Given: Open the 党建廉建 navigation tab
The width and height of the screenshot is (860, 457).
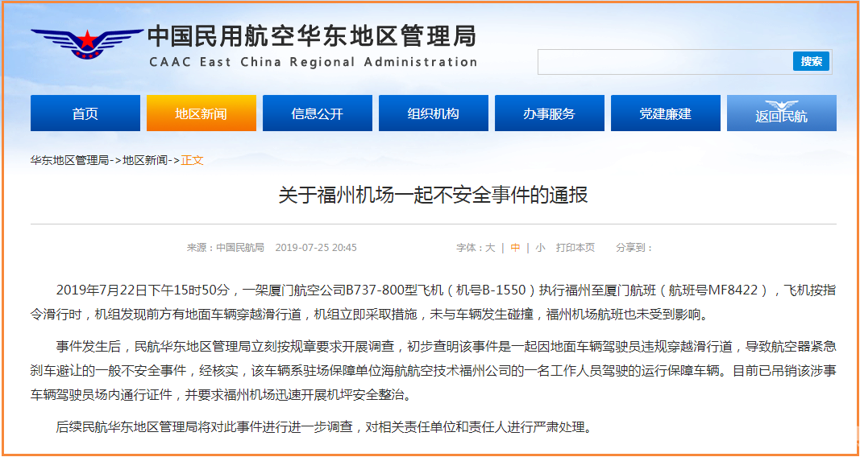Looking at the screenshot, I should point(665,113).
